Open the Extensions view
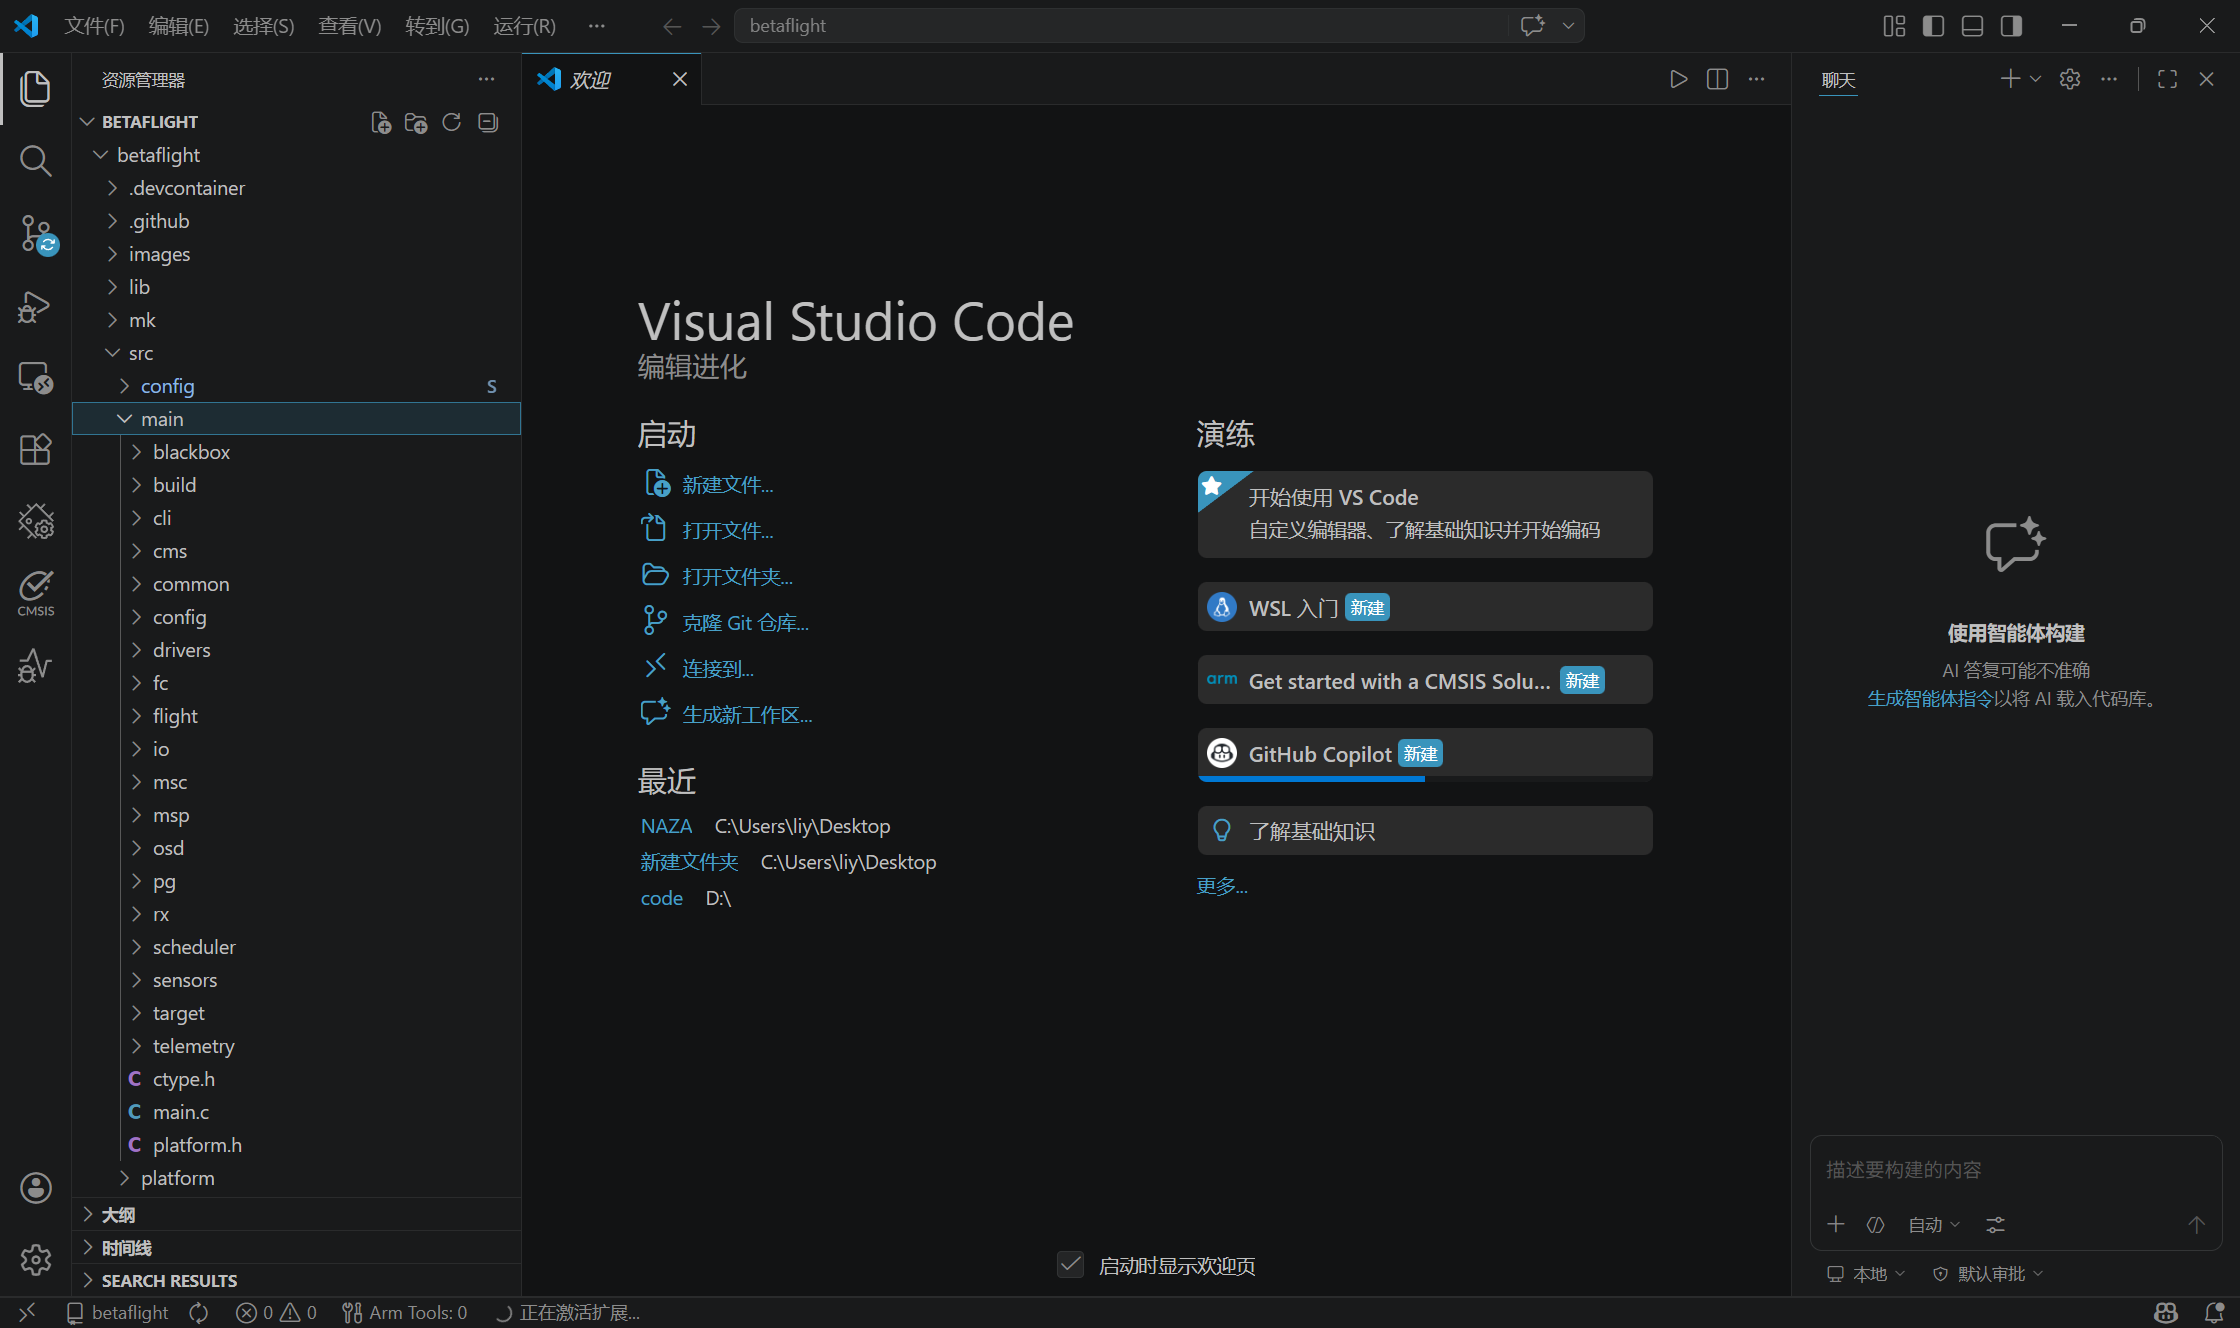Screen dimensions: 2240x1328 tap(35, 450)
